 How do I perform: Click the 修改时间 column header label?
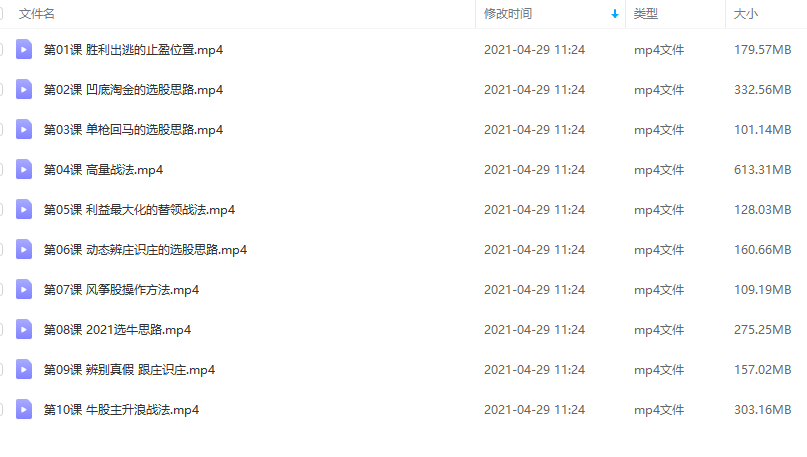pos(508,14)
